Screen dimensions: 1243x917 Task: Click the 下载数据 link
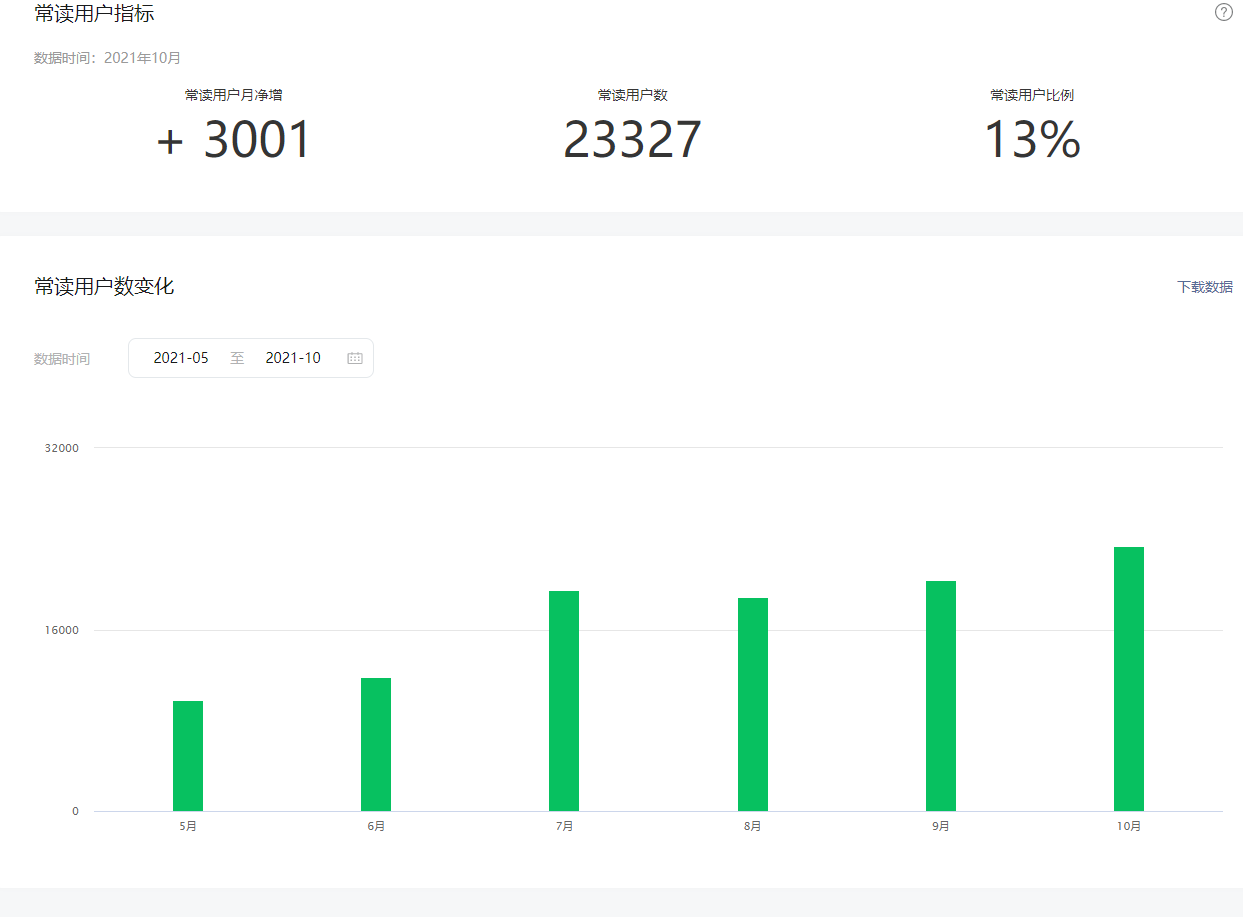click(1205, 287)
